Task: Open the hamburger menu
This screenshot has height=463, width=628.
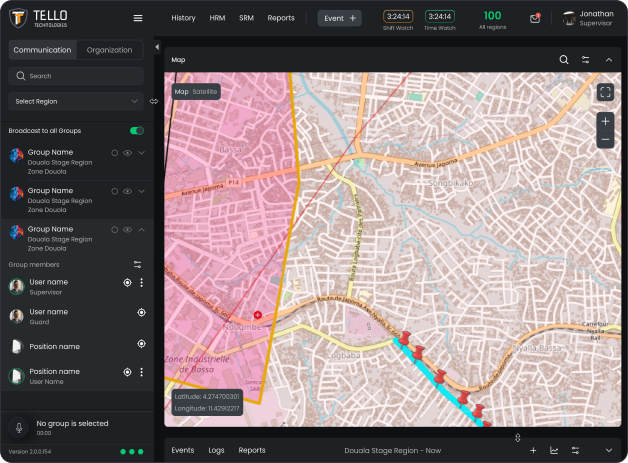Action: [138, 18]
